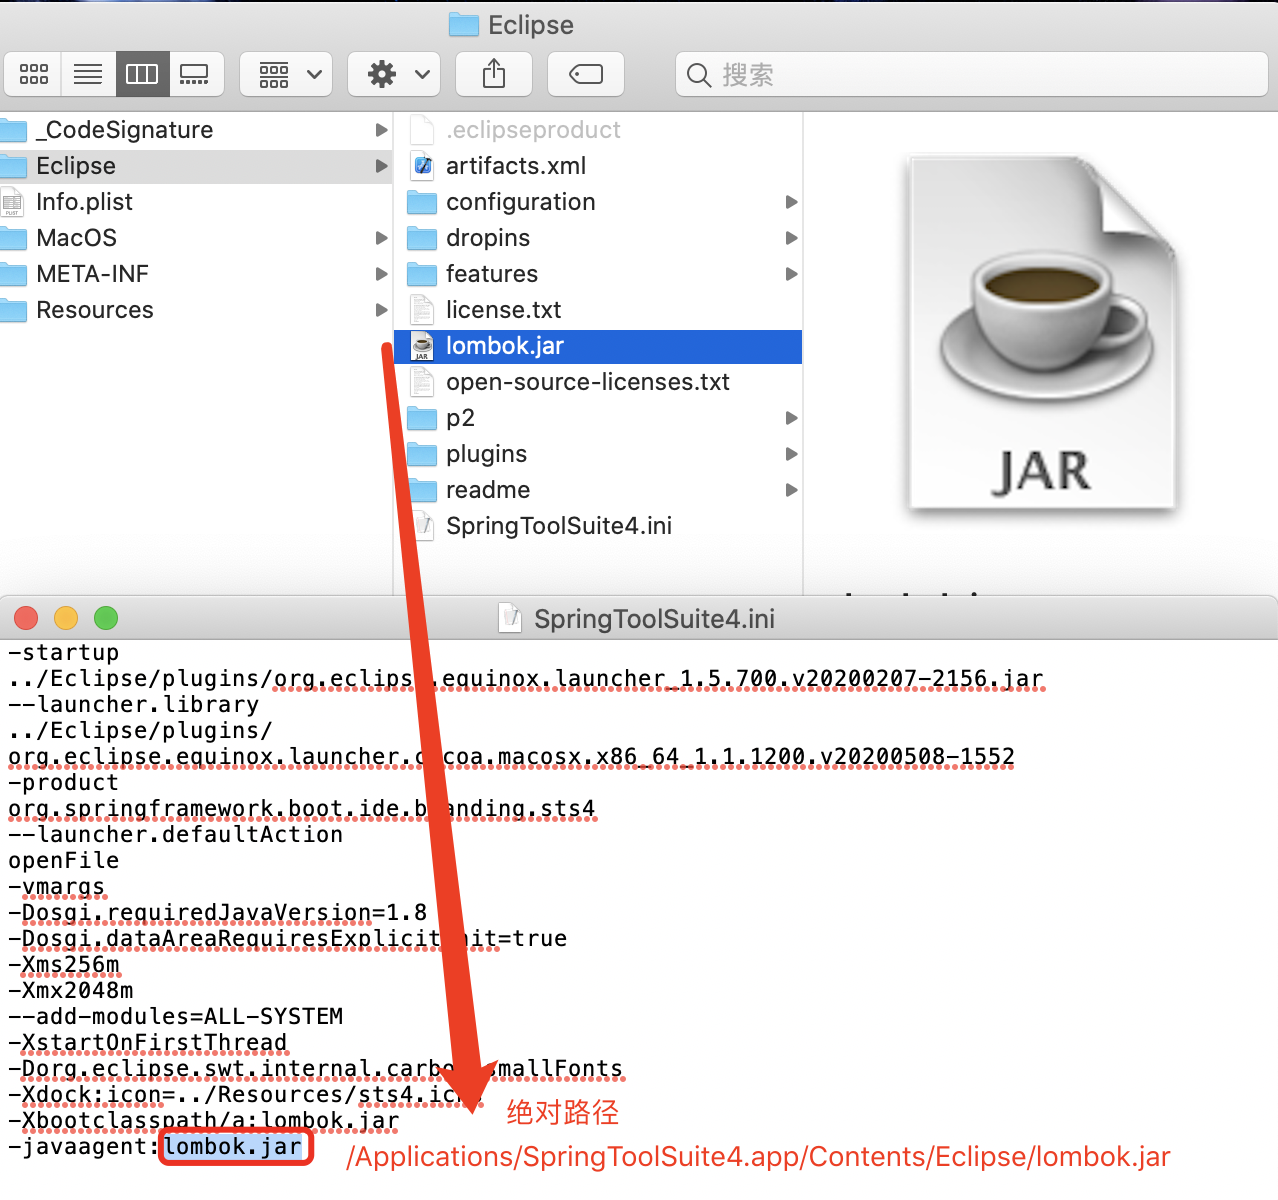Click the -vmargs line
This screenshot has width=1278, height=1200.
tap(57, 887)
